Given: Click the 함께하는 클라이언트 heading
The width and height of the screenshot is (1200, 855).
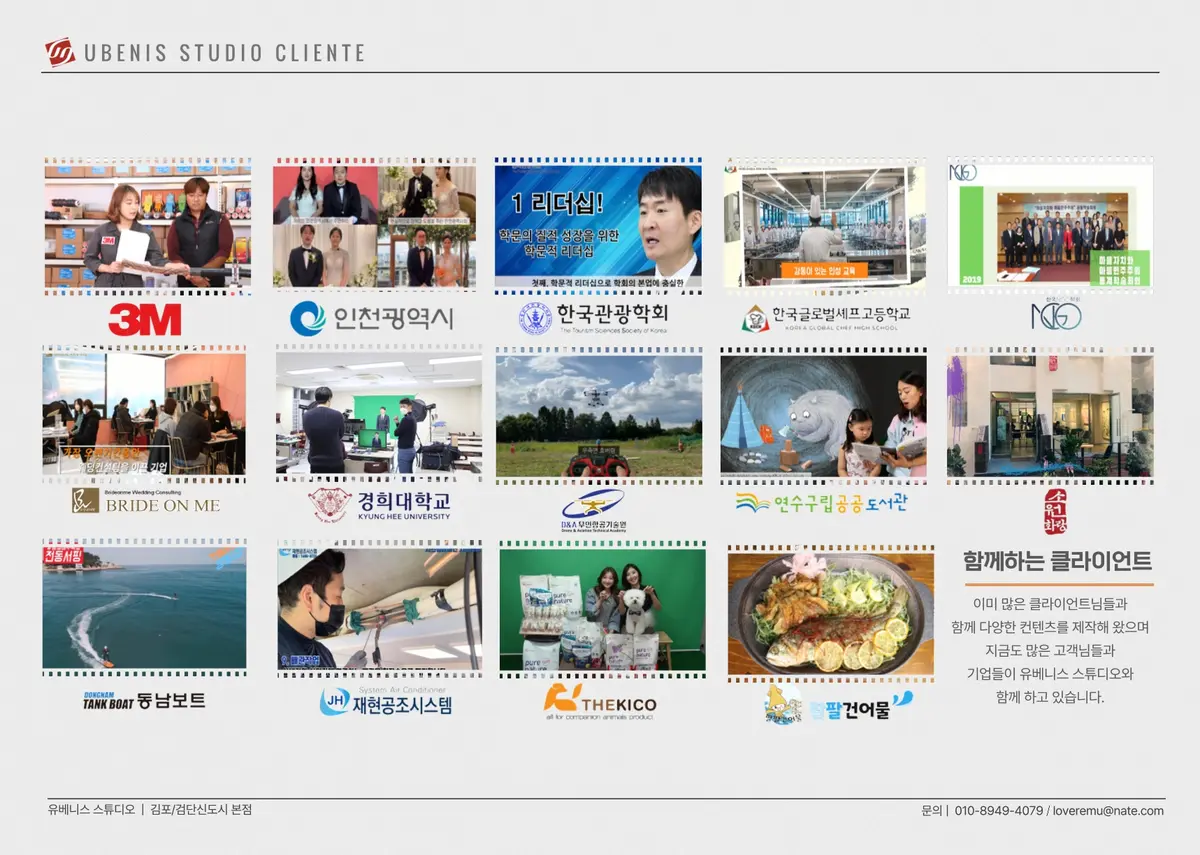Looking at the screenshot, I should [1057, 561].
